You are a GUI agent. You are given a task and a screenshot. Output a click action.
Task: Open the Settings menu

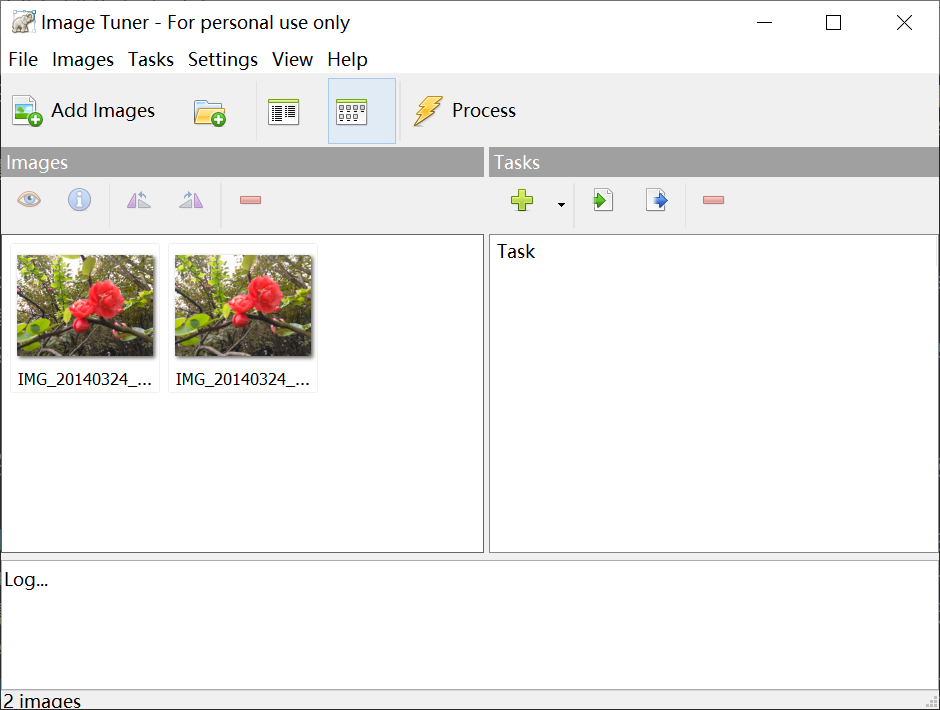tap(222, 59)
